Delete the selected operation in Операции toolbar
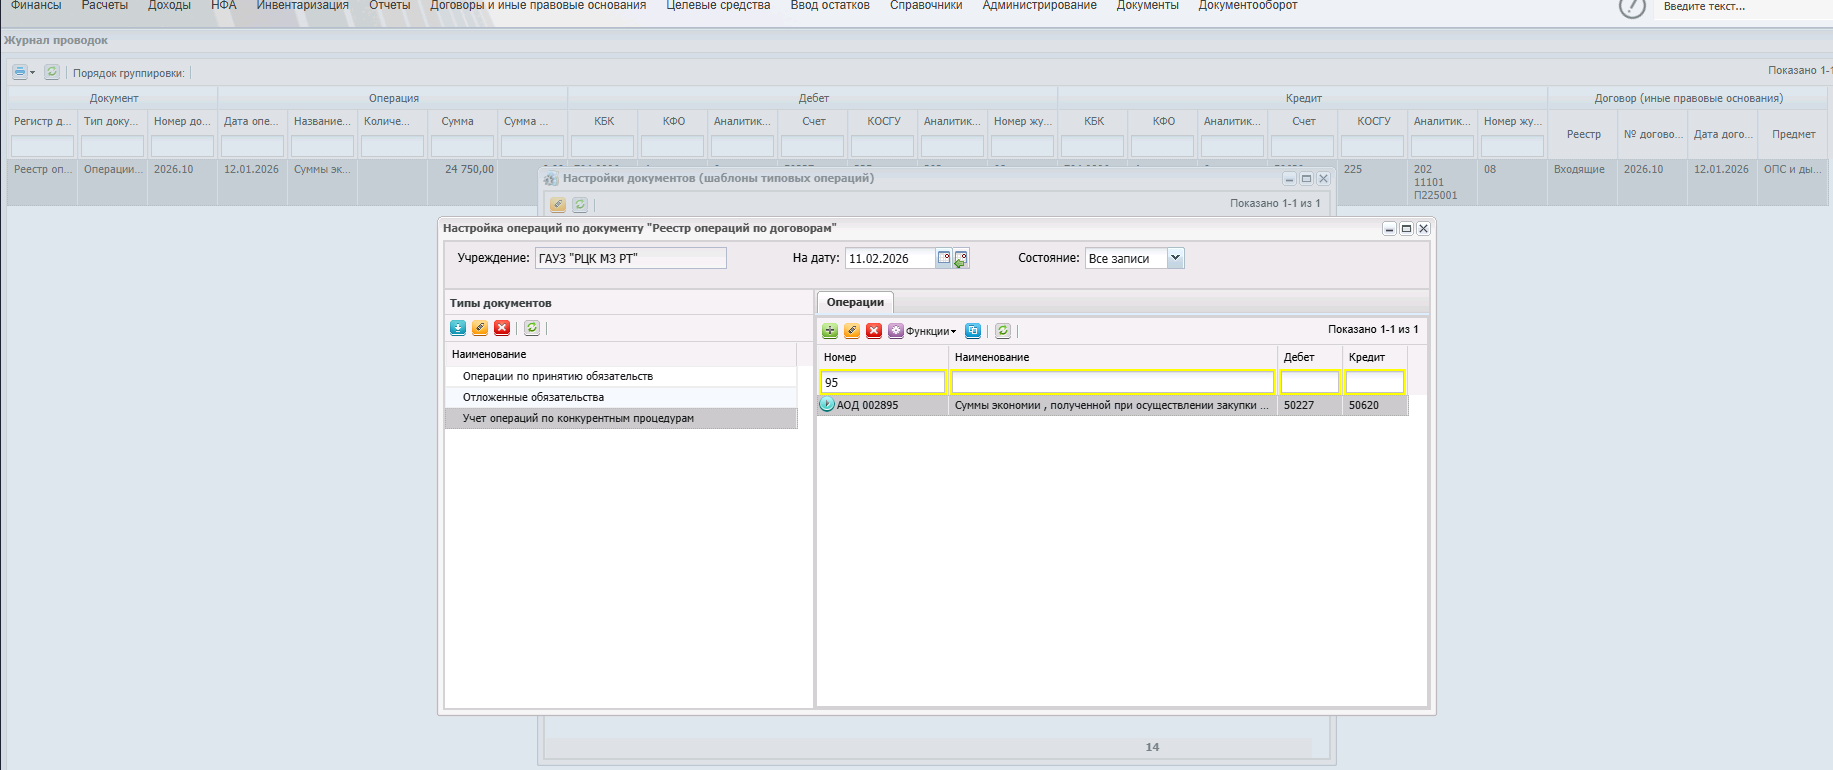 click(x=874, y=331)
